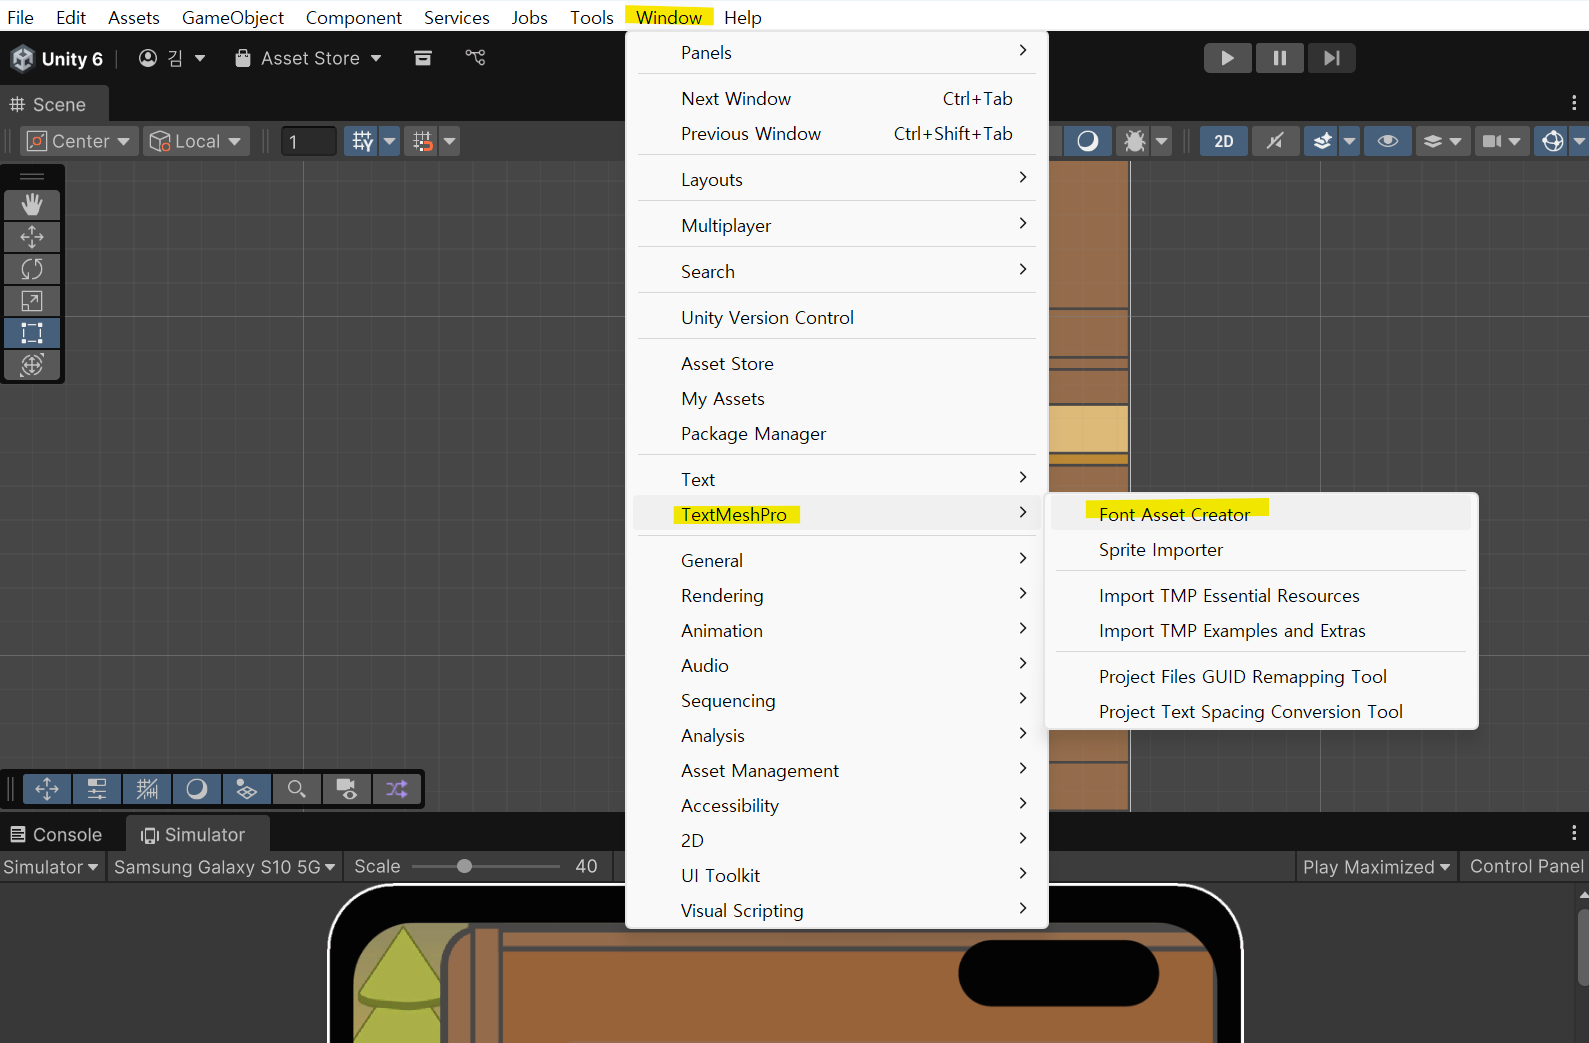The width and height of the screenshot is (1589, 1043).
Task: Select the Hand view tool
Action: [x=32, y=205]
